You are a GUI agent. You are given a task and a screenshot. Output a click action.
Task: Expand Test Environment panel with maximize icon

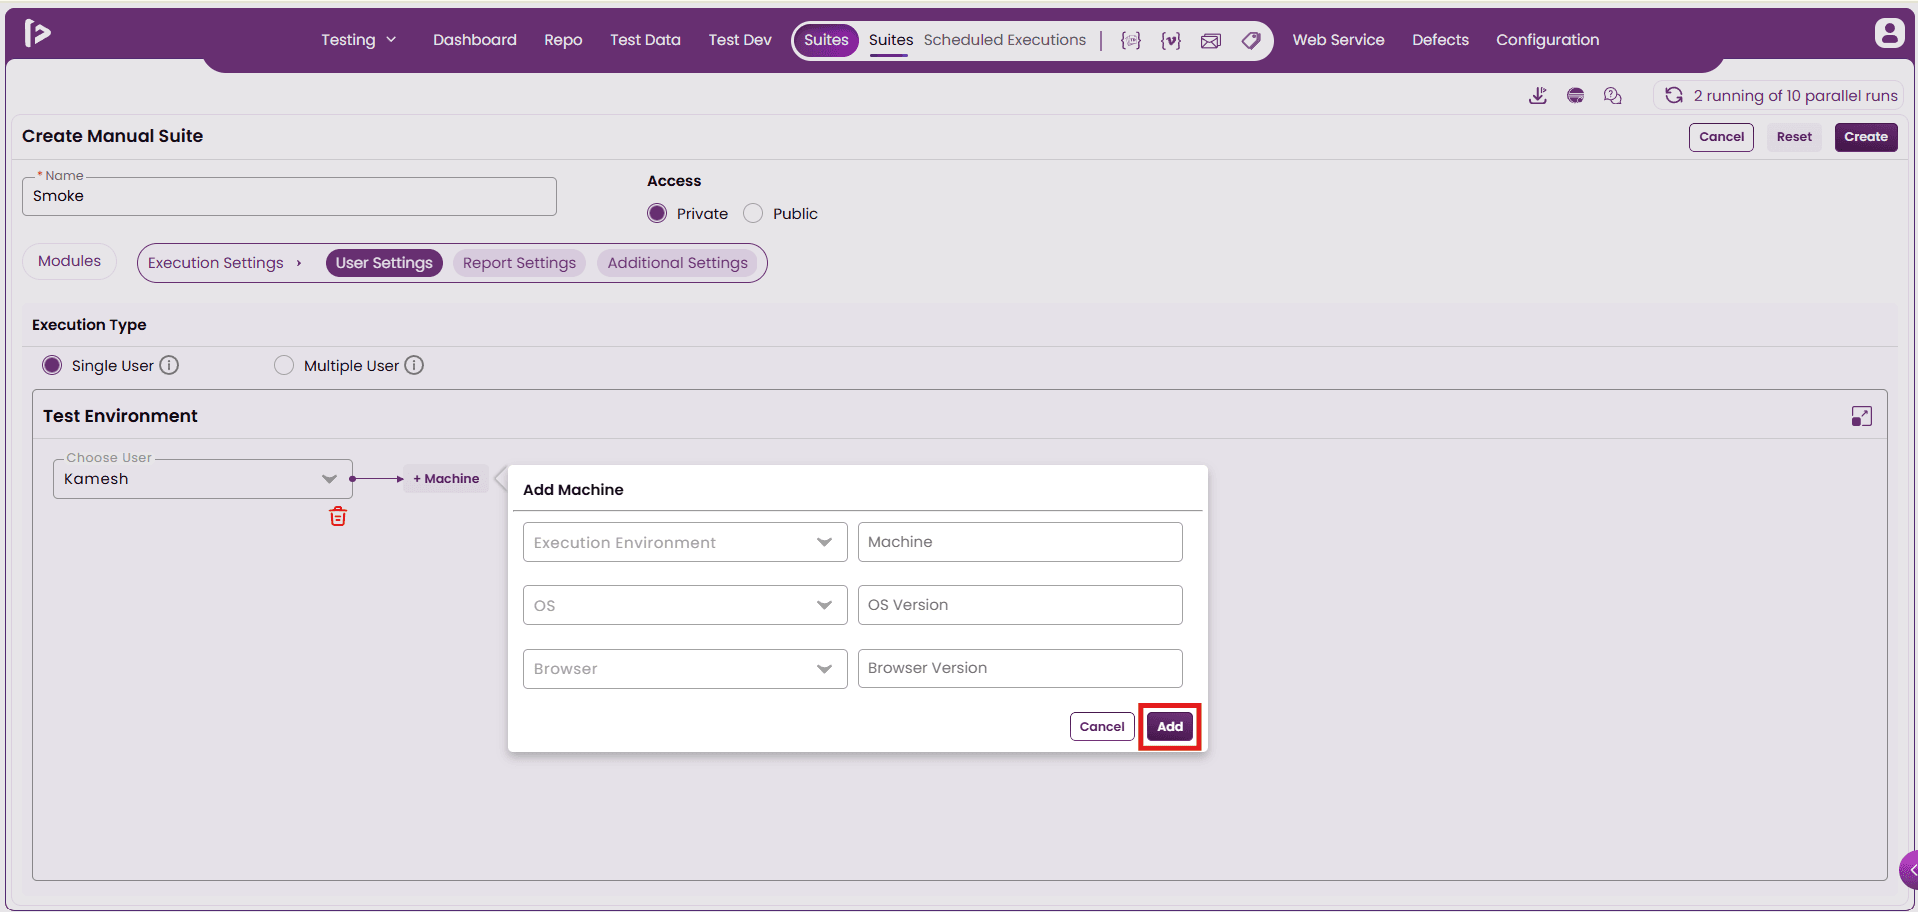pyautogui.click(x=1861, y=416)
